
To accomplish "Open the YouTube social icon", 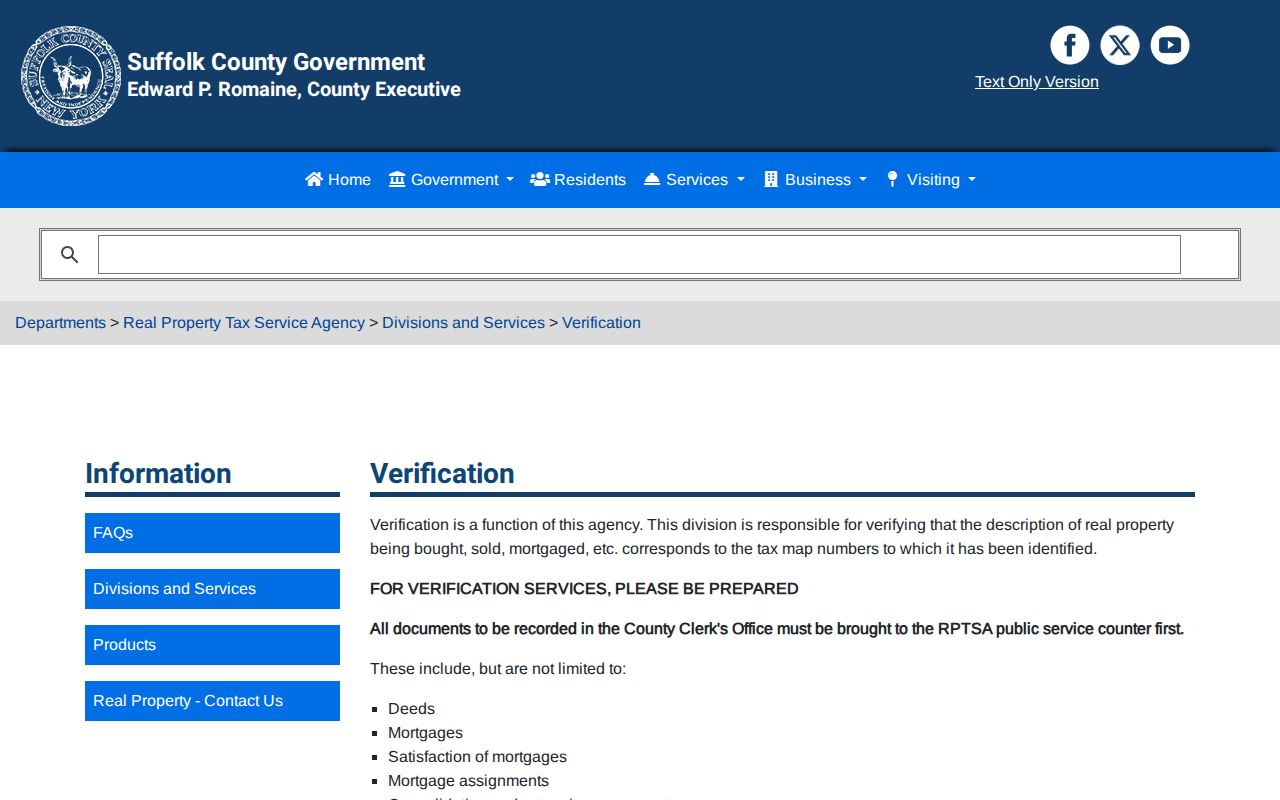I will pyautogui.click(x=1170, y=45).
